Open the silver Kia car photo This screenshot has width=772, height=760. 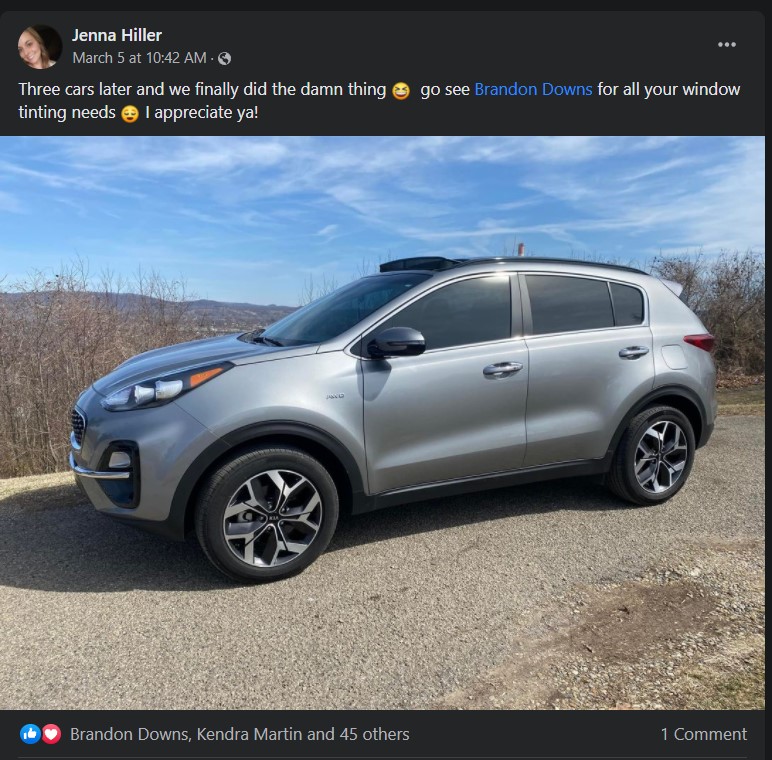[382, 423]
